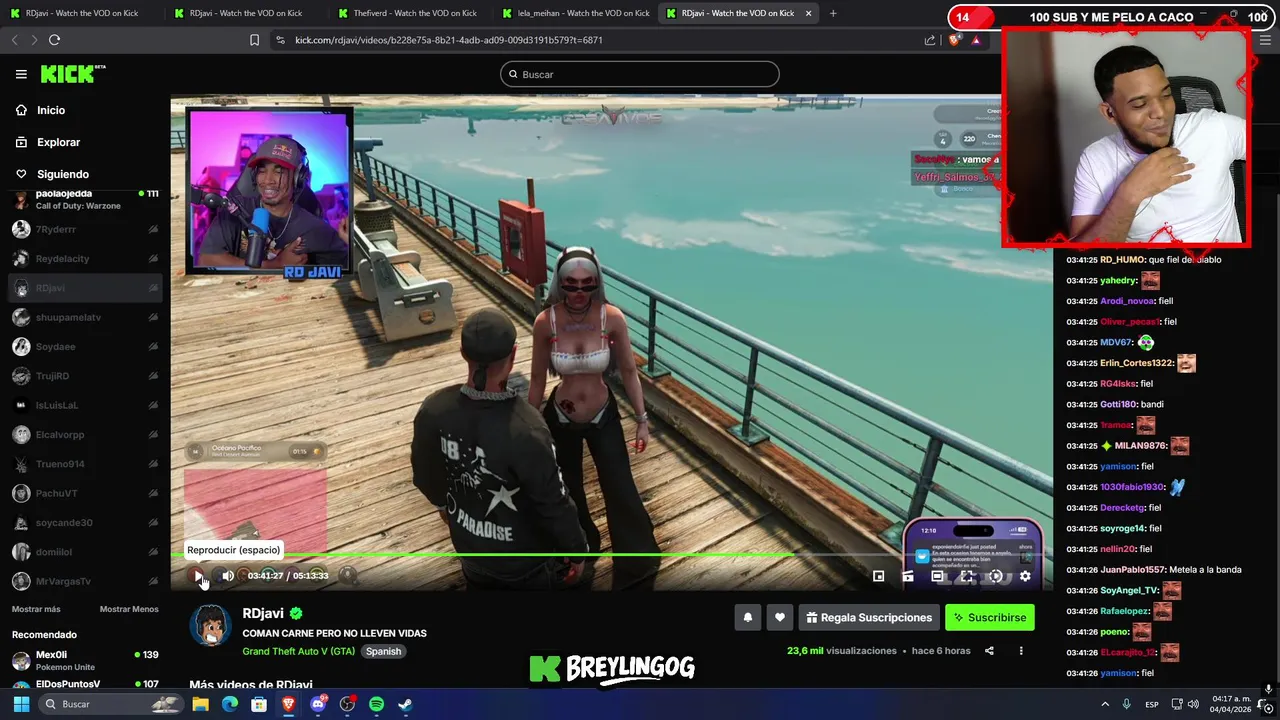
Task: Click the ESP language indicator in tray
Action: tap(1152, 704)
